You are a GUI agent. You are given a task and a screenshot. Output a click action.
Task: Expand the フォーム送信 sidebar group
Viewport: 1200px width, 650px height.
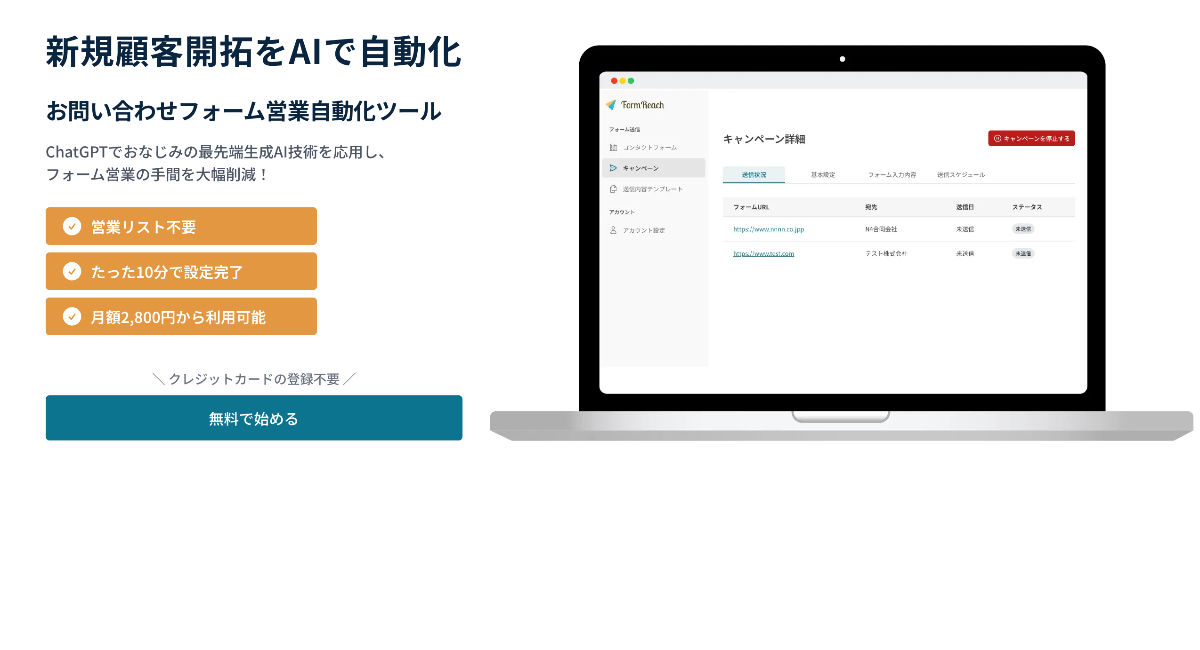click(626, 129)
